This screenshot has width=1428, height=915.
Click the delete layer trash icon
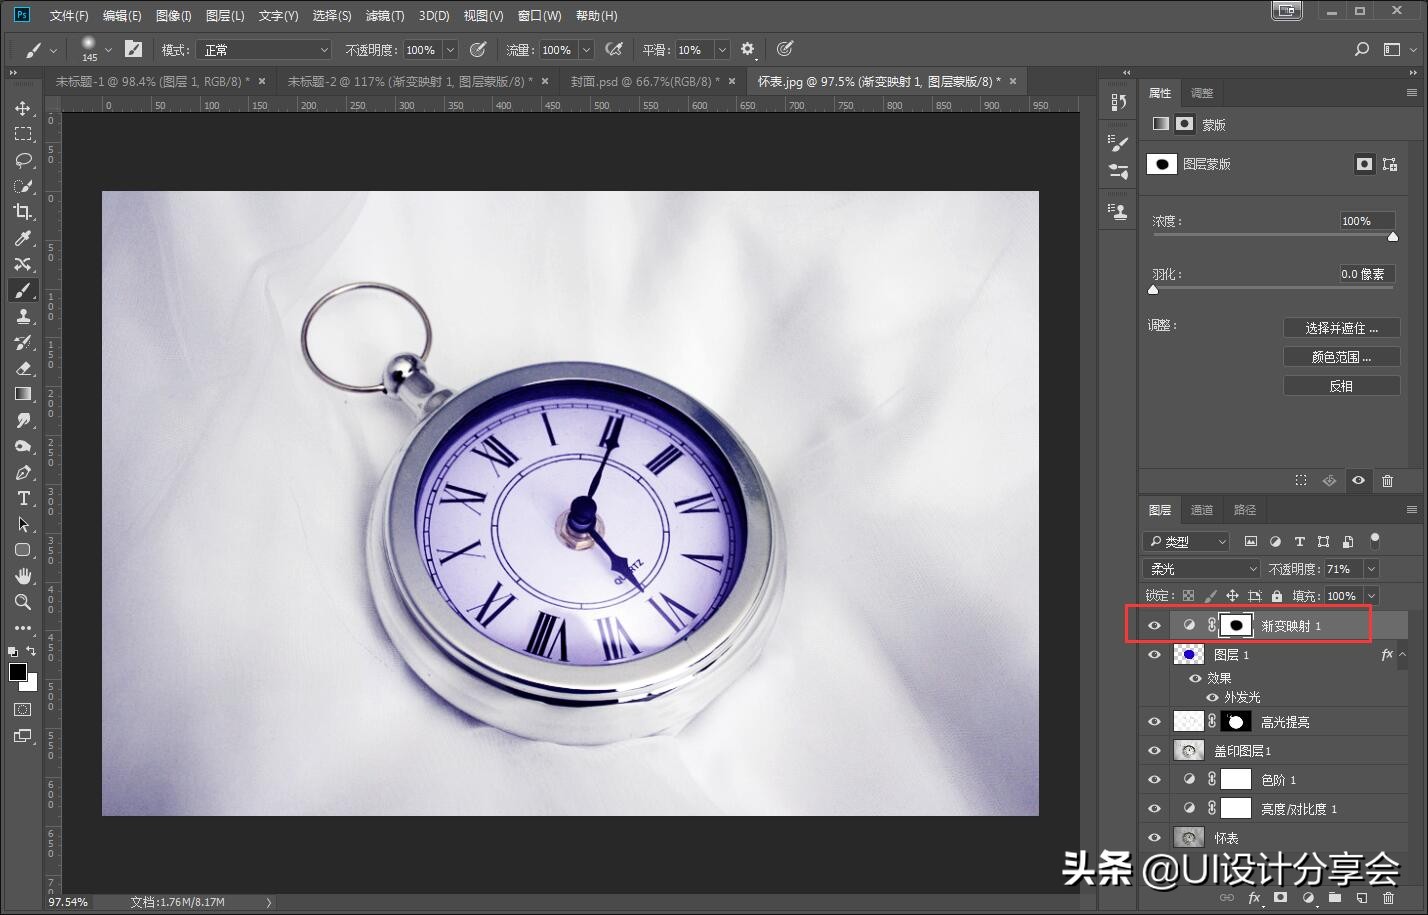[x=1389, y=898]
